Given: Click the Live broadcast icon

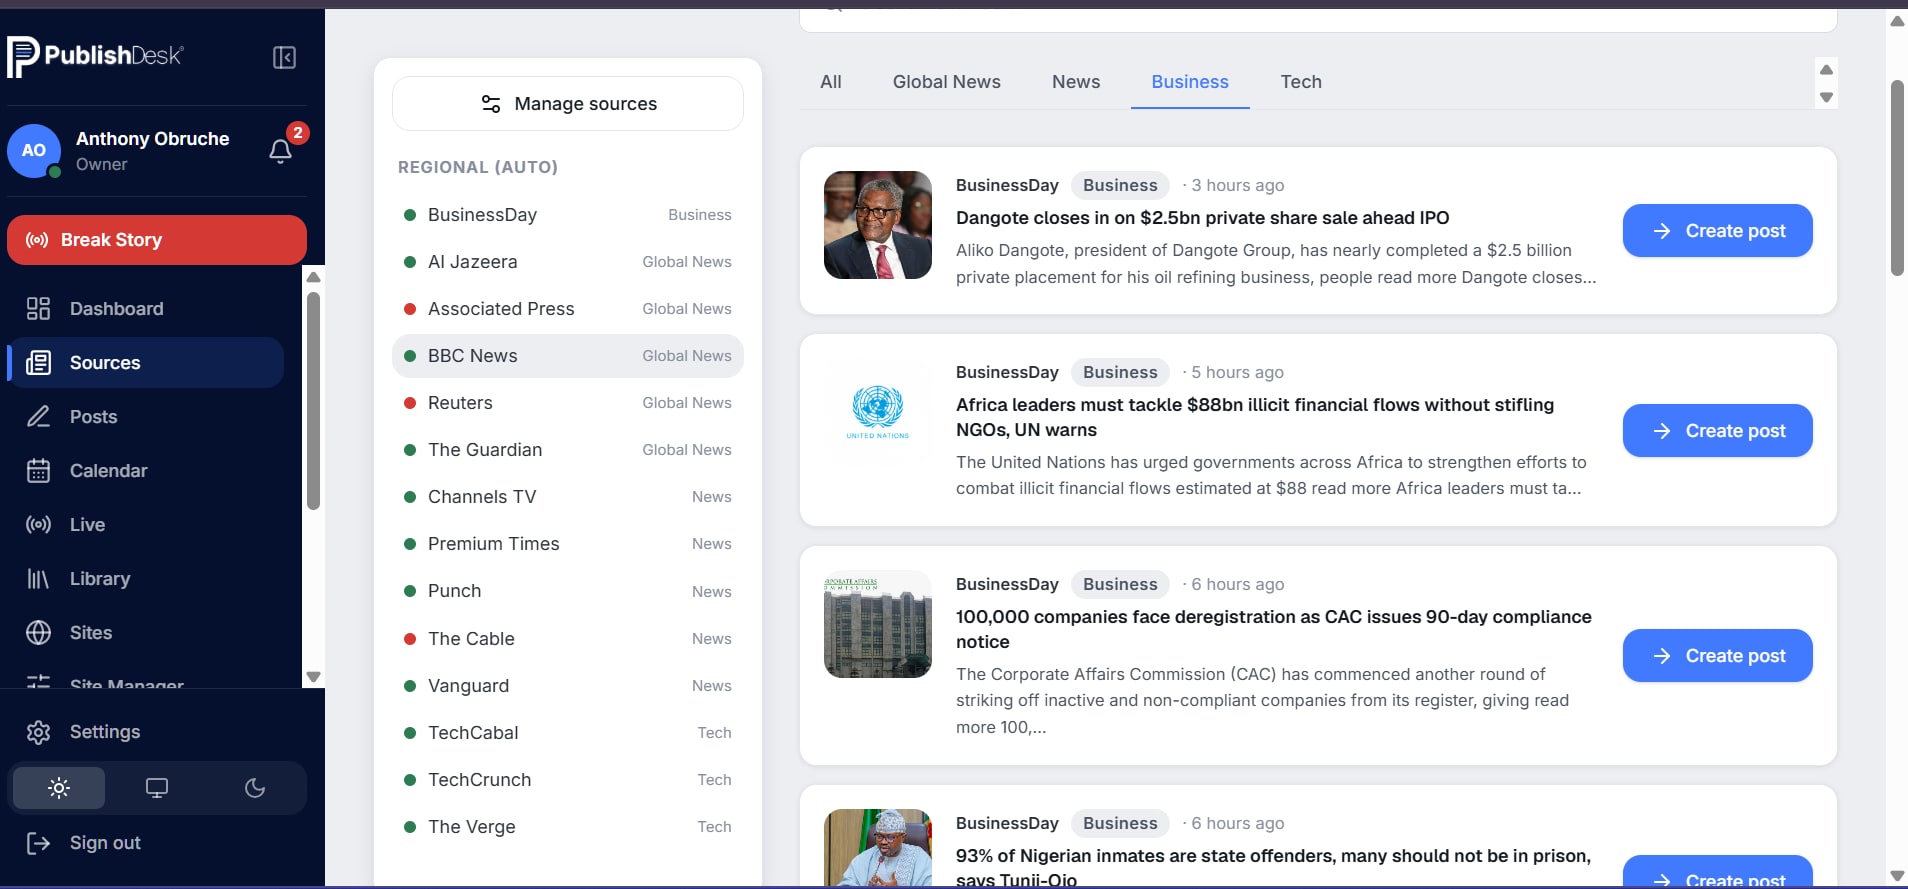Looking at the screenshot, I should point(38,525).
